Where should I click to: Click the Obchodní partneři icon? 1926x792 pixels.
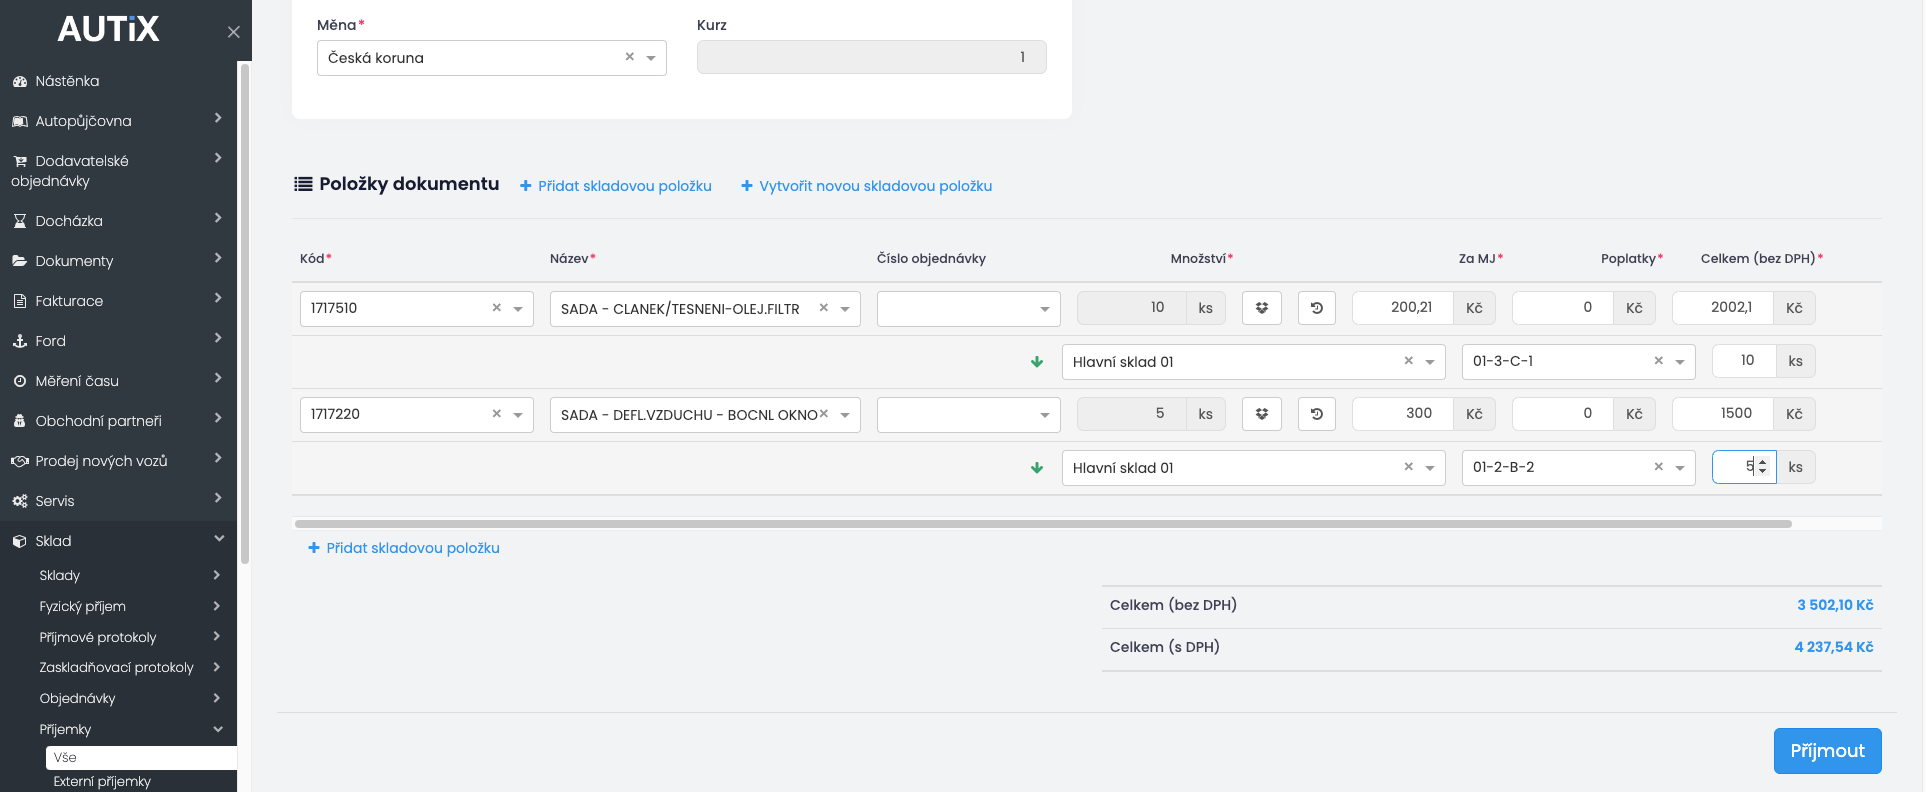[x=19, y=421]
